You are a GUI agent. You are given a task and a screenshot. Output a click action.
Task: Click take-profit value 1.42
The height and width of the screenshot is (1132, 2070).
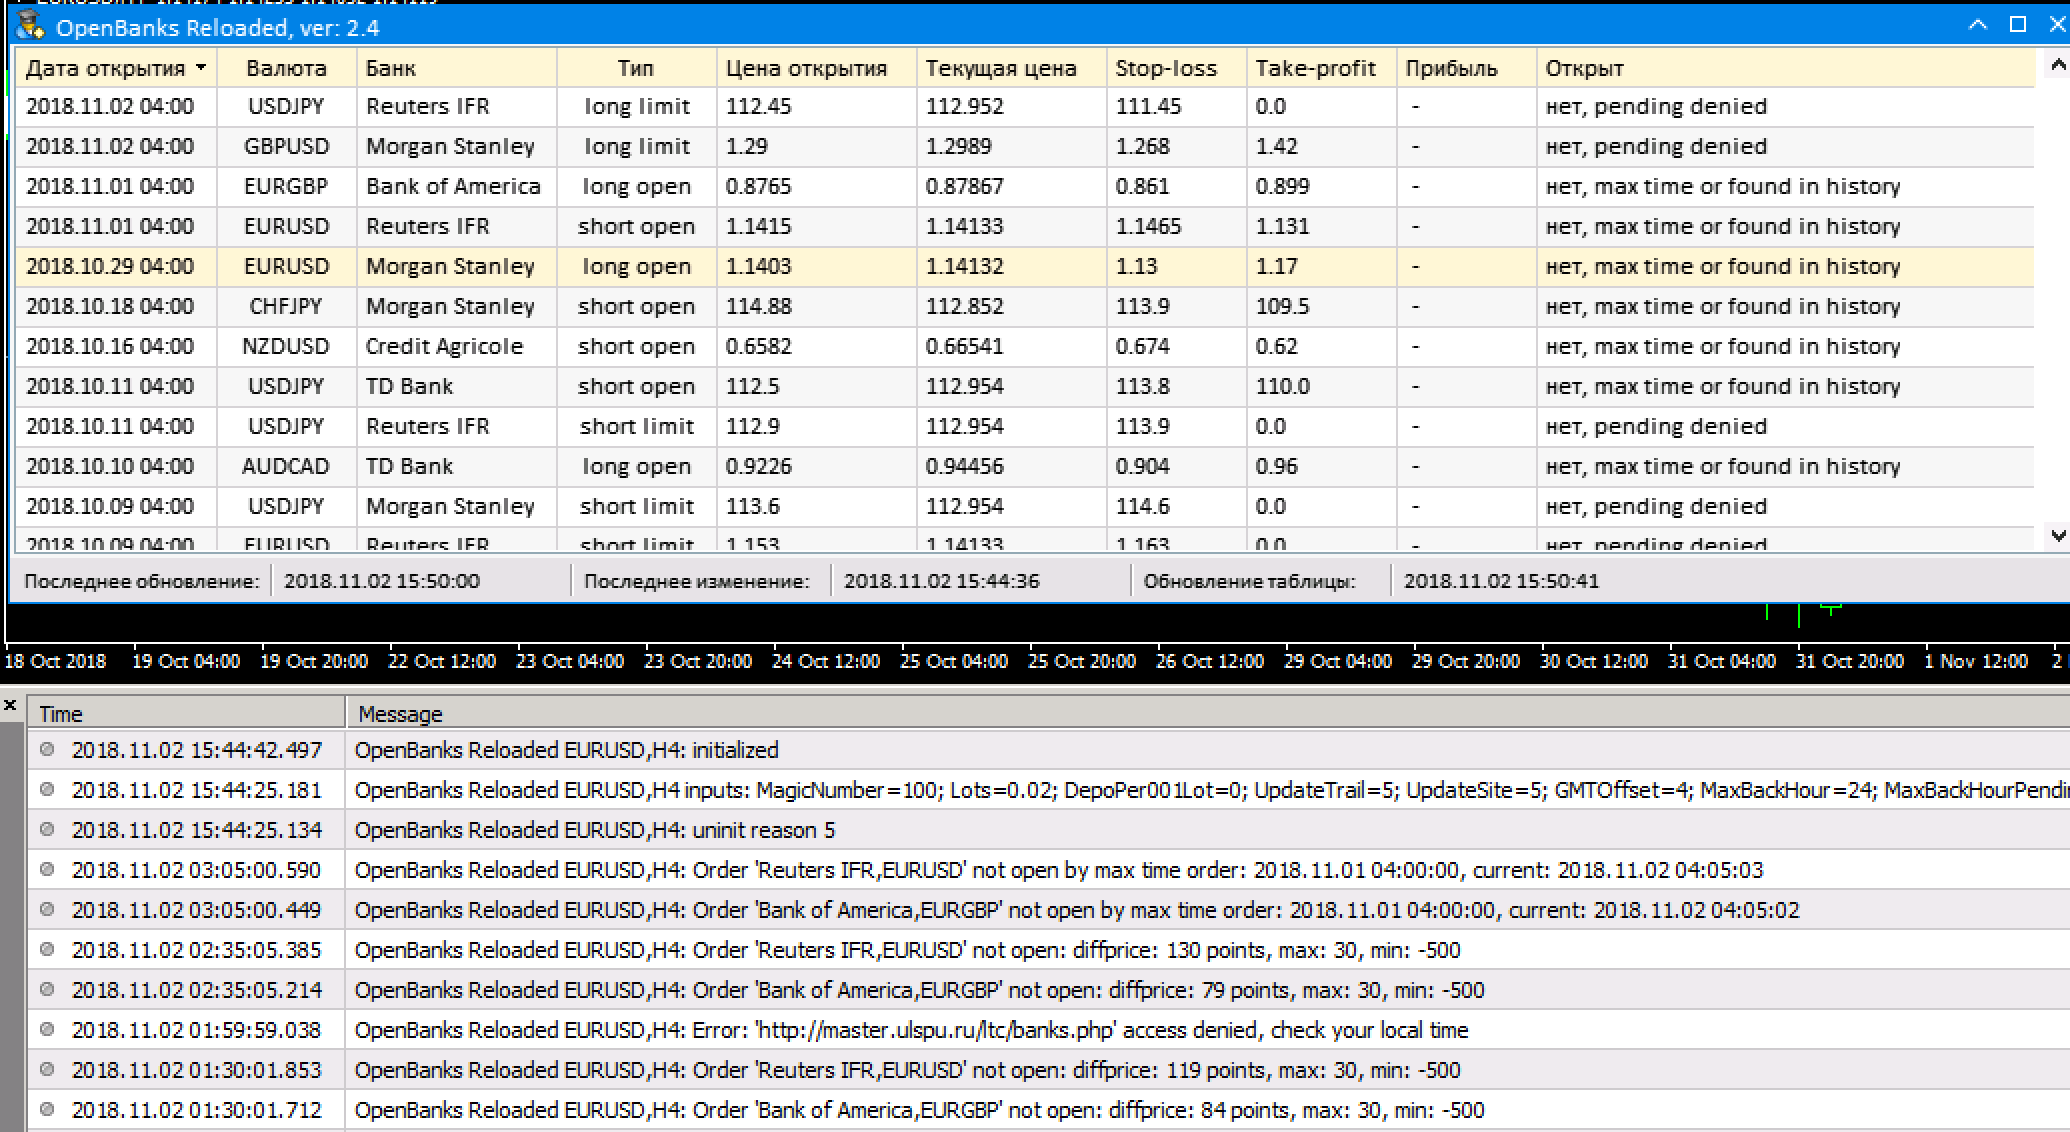(x=1321, y=146)
